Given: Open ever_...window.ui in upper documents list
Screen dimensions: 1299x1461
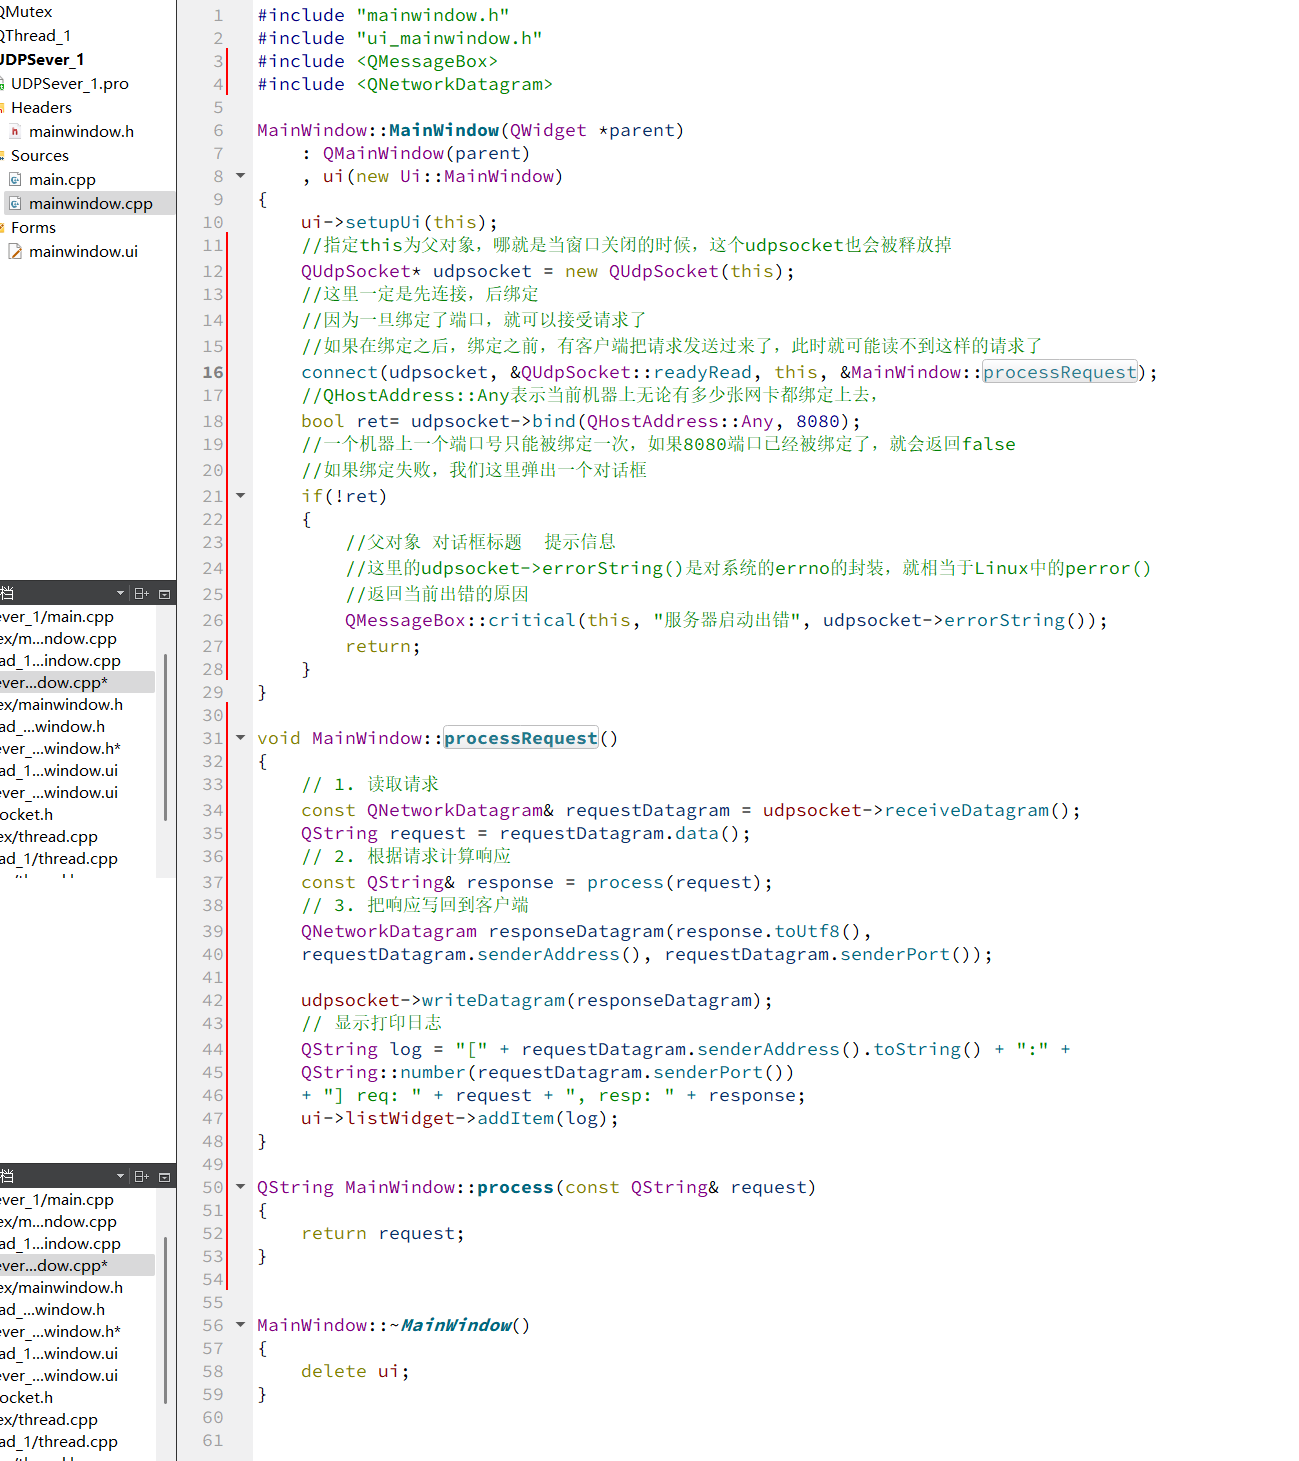Looking at the screenshot, I should tap(59, 793).
